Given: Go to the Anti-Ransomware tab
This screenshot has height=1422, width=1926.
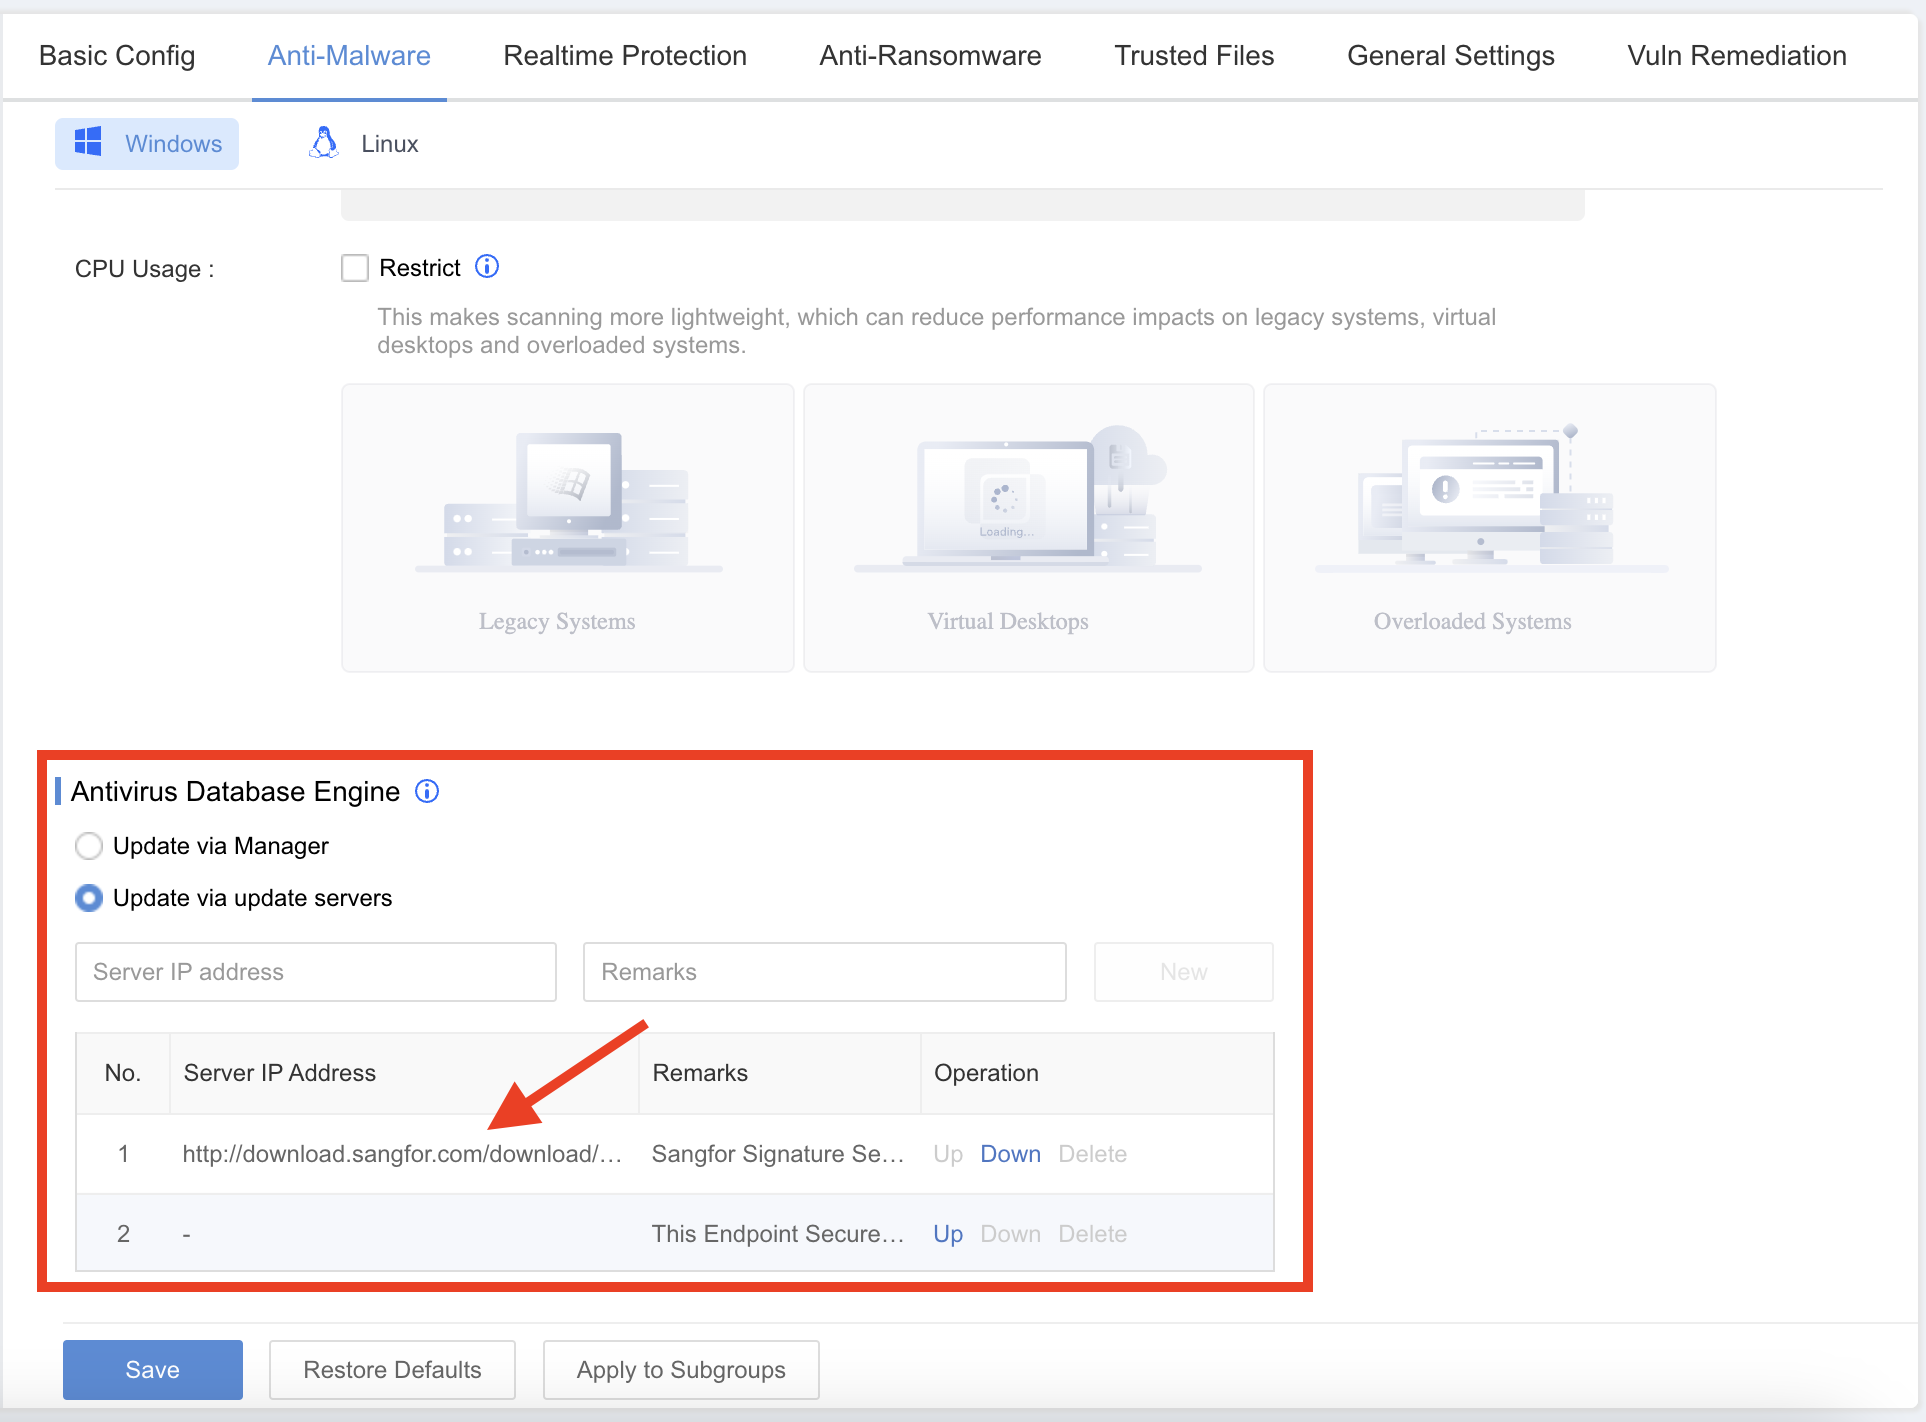Looking at the screenshot, I should (930, 55).
